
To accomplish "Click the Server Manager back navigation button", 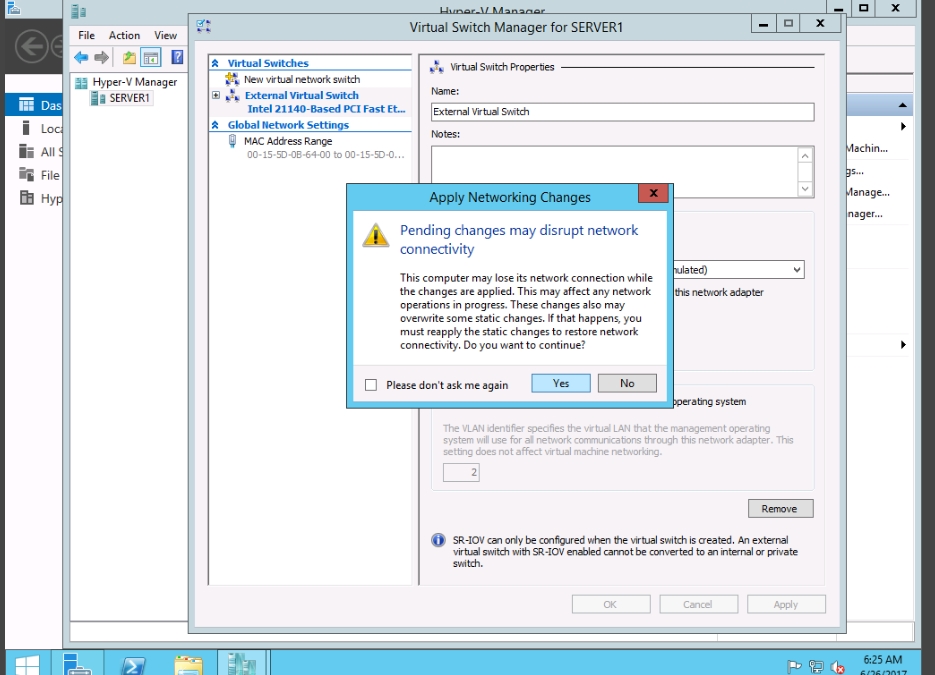I will (32, 47).
